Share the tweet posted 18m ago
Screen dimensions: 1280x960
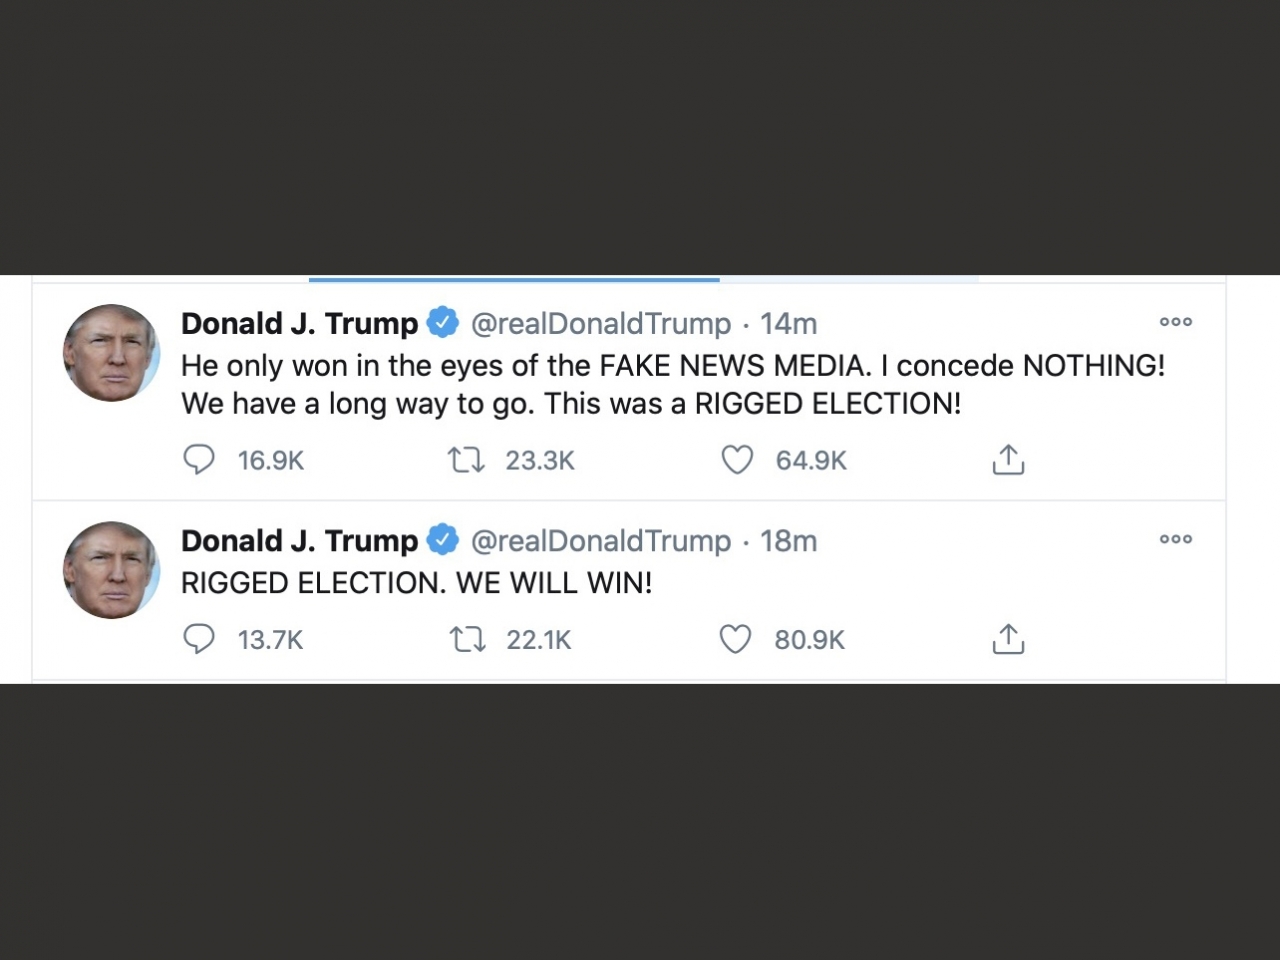pos(1008,639)
